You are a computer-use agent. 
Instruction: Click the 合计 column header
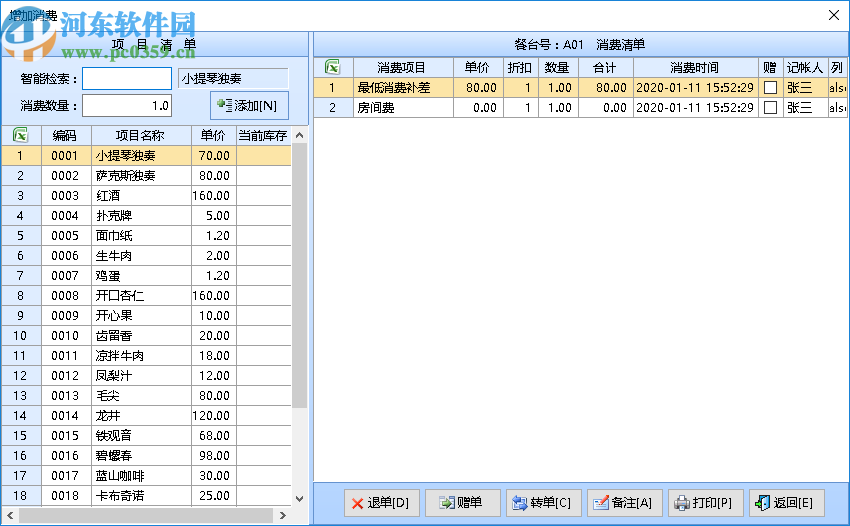pyautogui.click(x=606, y=68)
